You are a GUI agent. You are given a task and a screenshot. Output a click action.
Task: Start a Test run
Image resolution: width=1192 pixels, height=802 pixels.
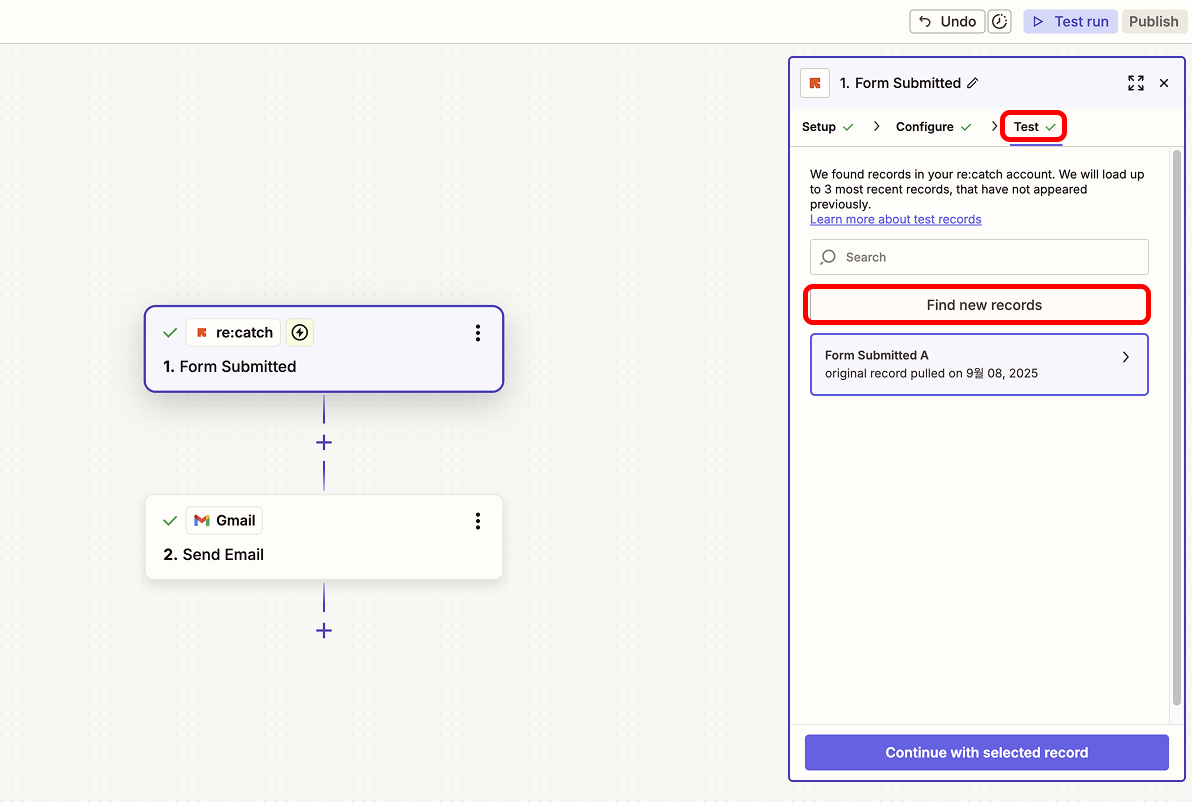(x=1070, y=22)
